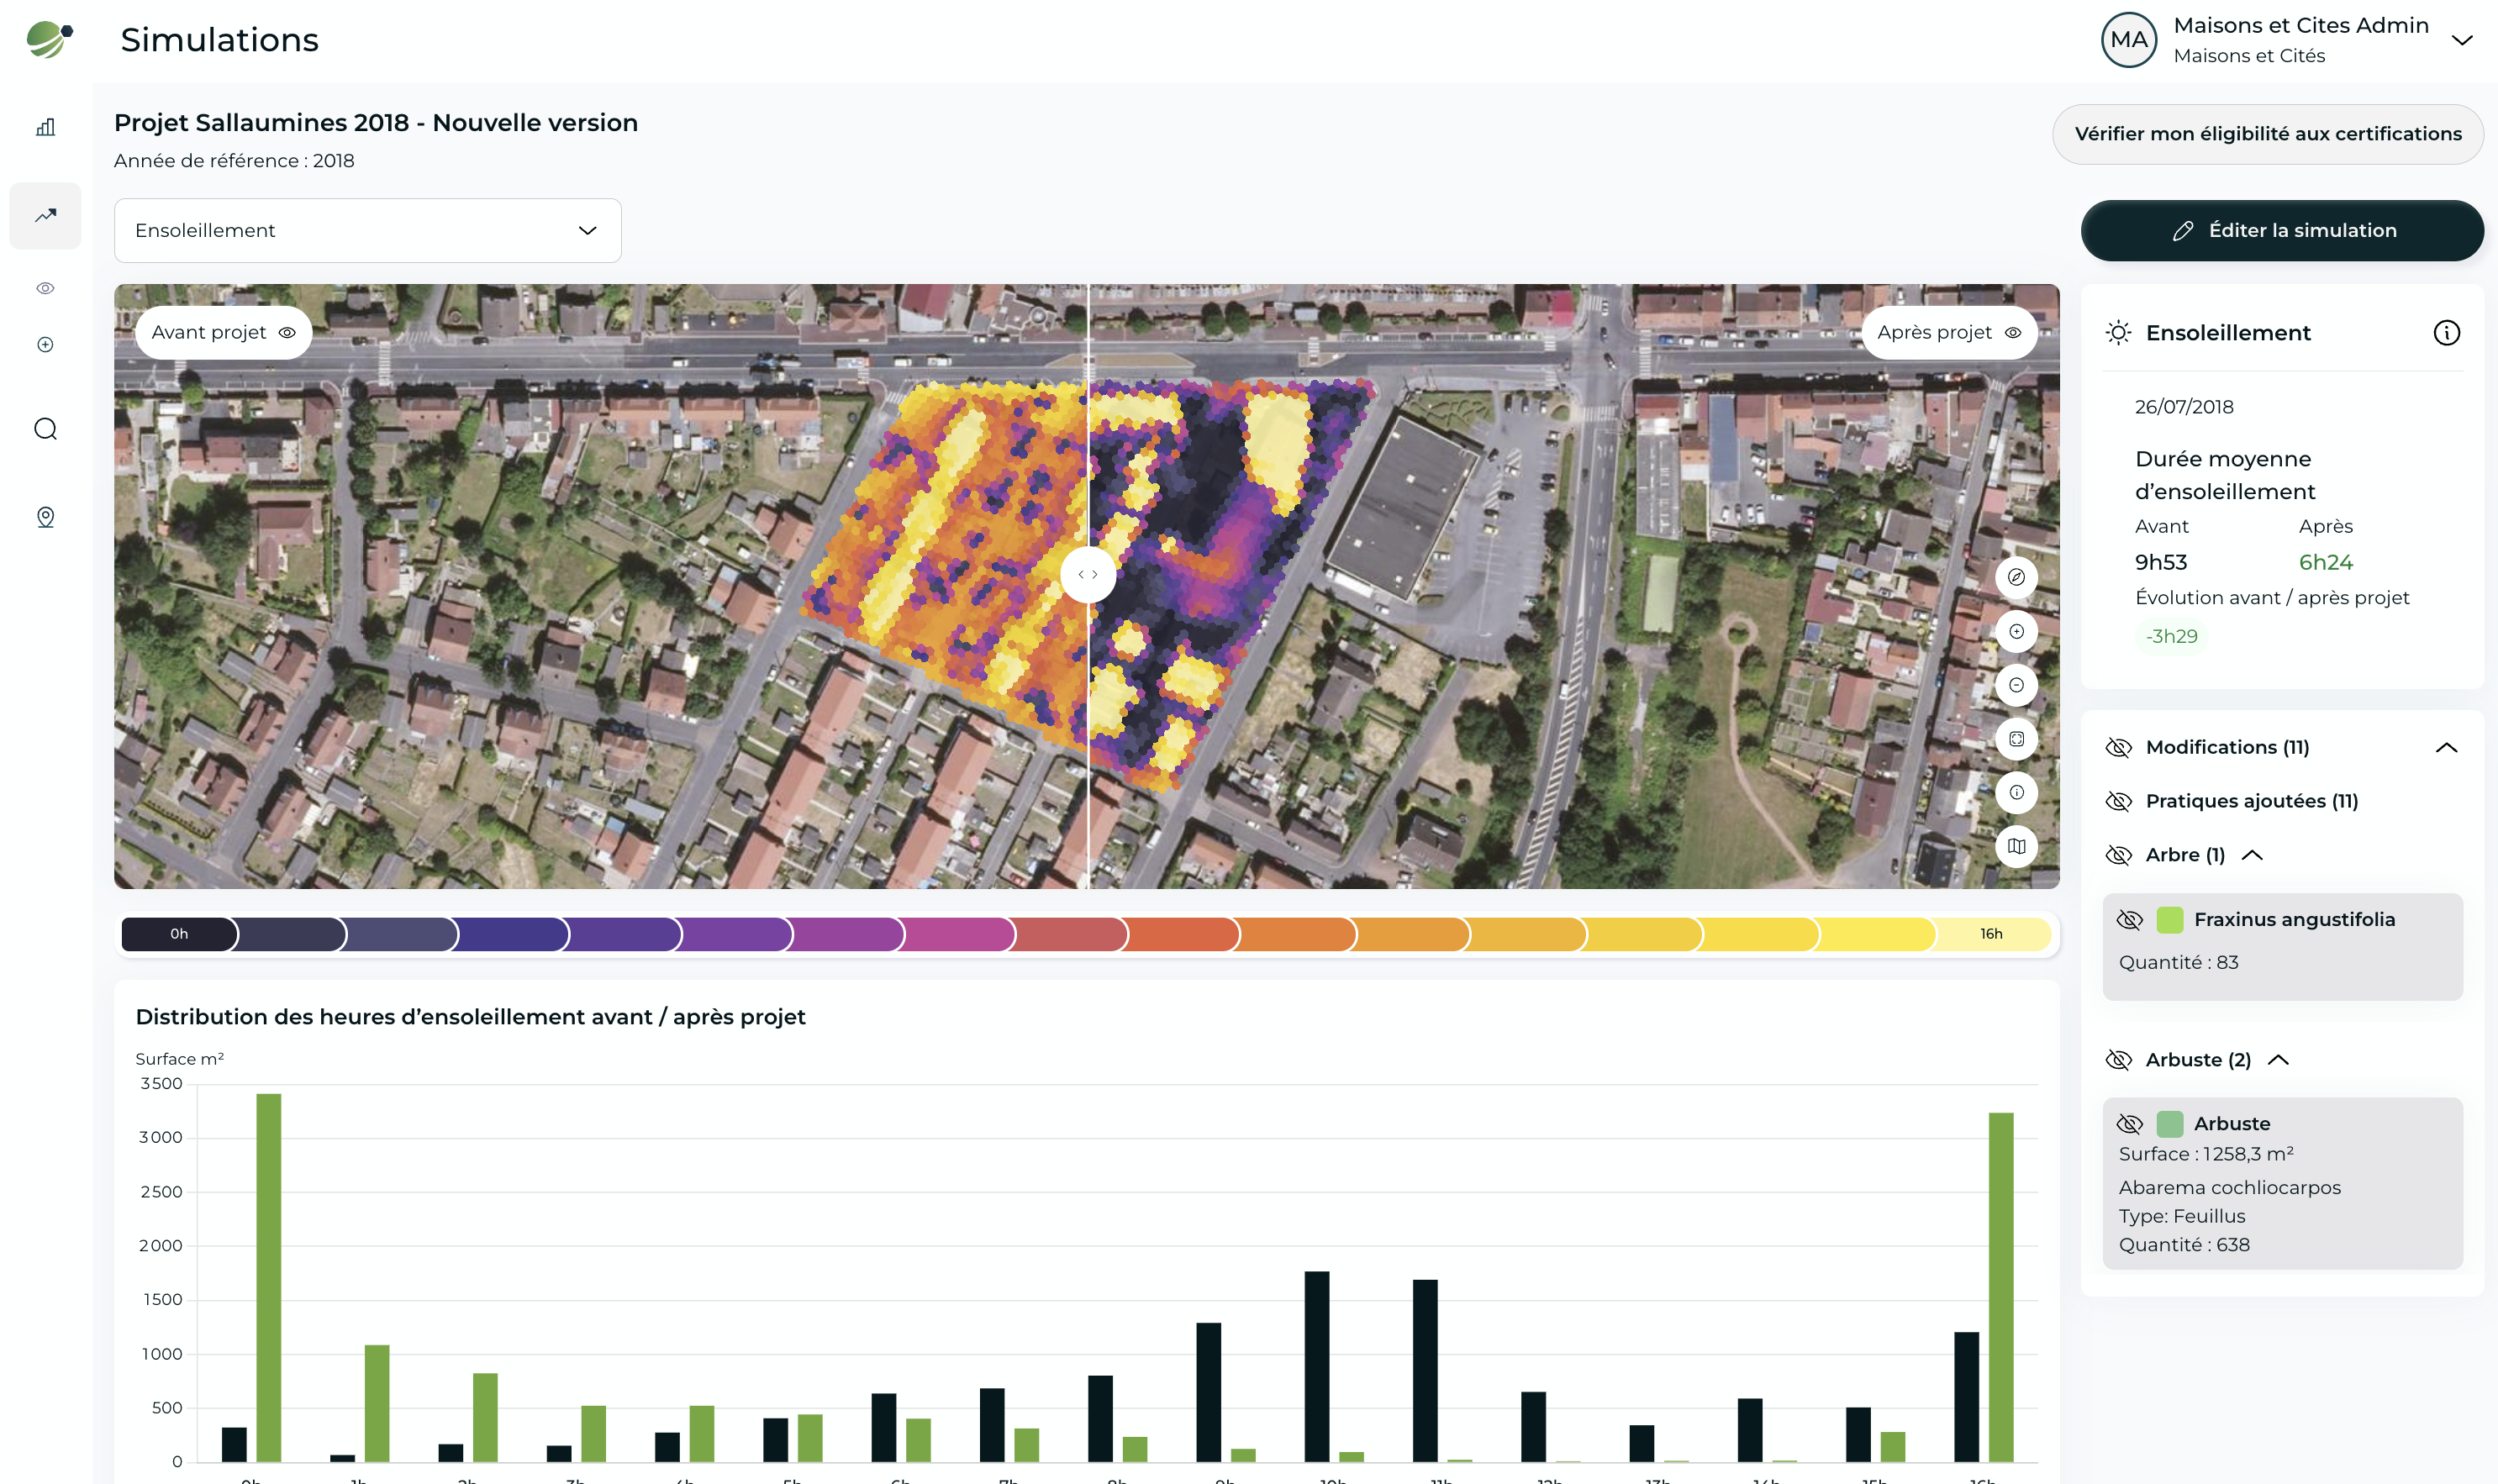
Task: Collapse the Arbre (1) section chevron
Action: [2252, 856]
